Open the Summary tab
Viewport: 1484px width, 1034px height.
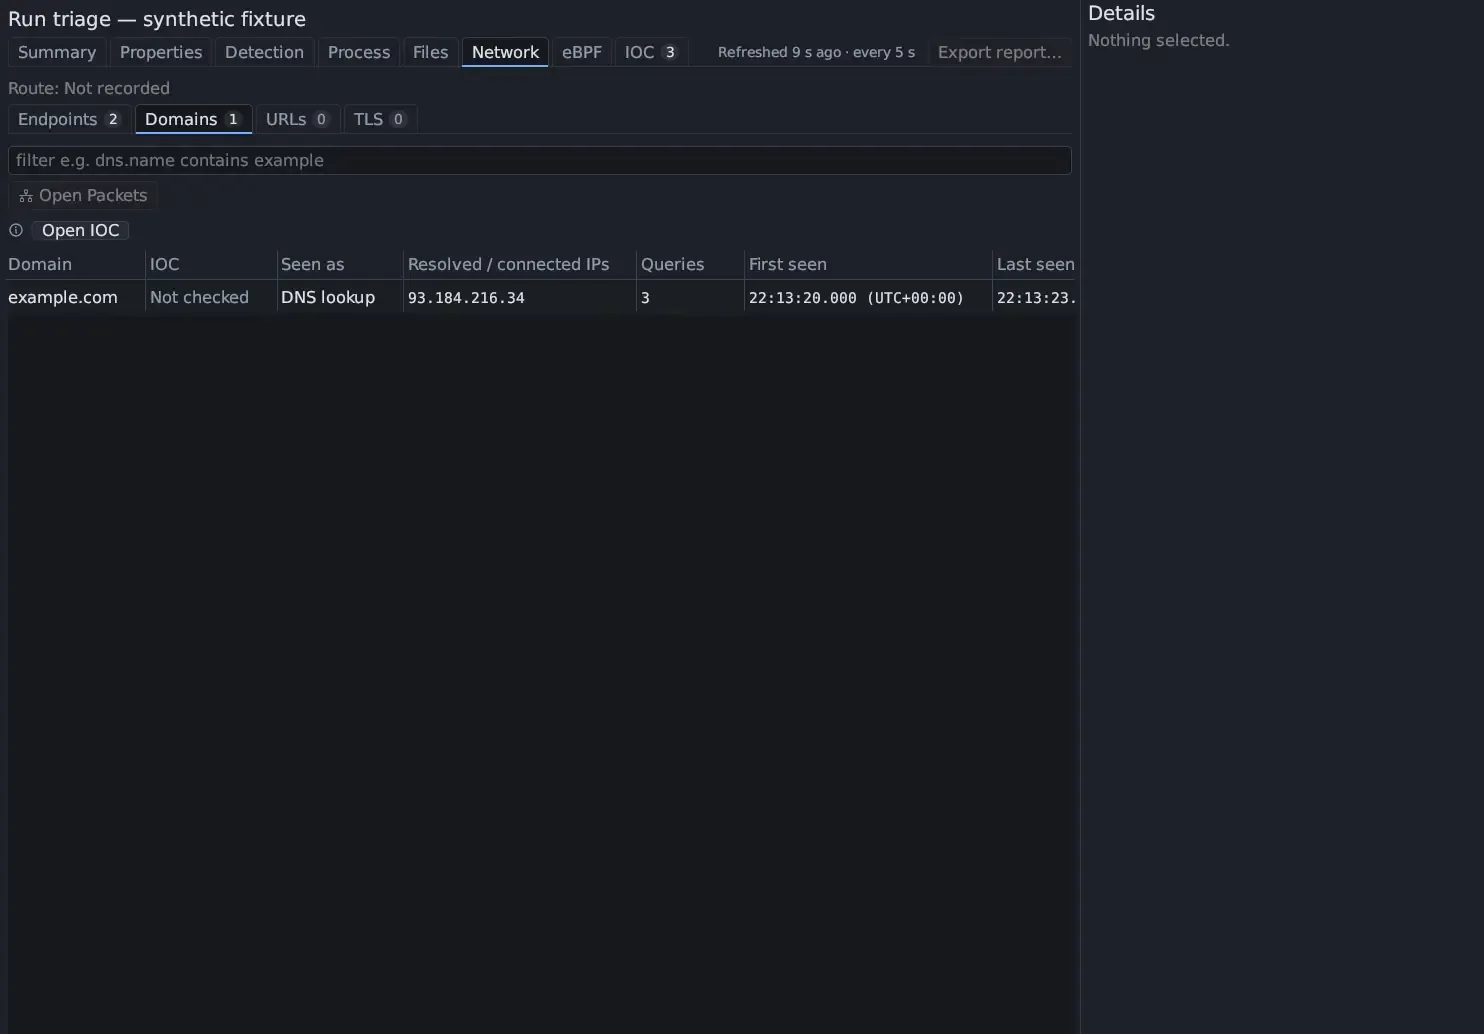[57, 52]
